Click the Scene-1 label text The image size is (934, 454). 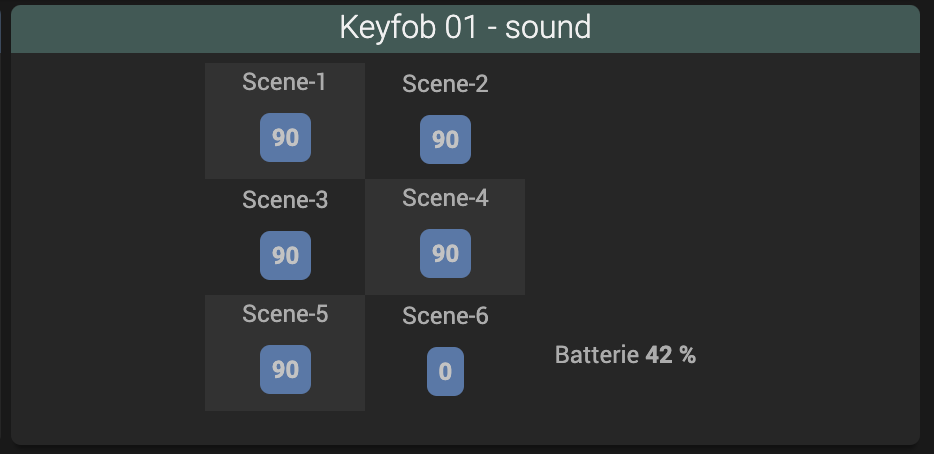point(285,82)
